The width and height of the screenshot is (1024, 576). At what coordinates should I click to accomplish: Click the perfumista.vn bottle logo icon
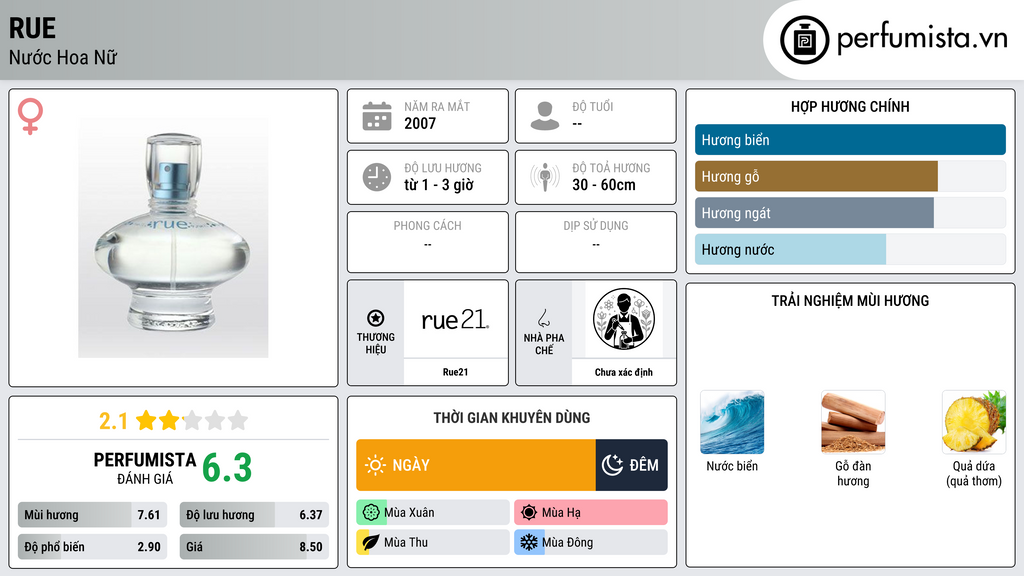804,40
